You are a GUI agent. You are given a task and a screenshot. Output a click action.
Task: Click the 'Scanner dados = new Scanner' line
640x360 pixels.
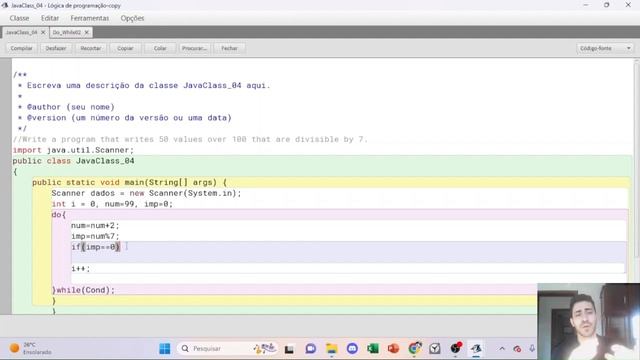(147, 193)
